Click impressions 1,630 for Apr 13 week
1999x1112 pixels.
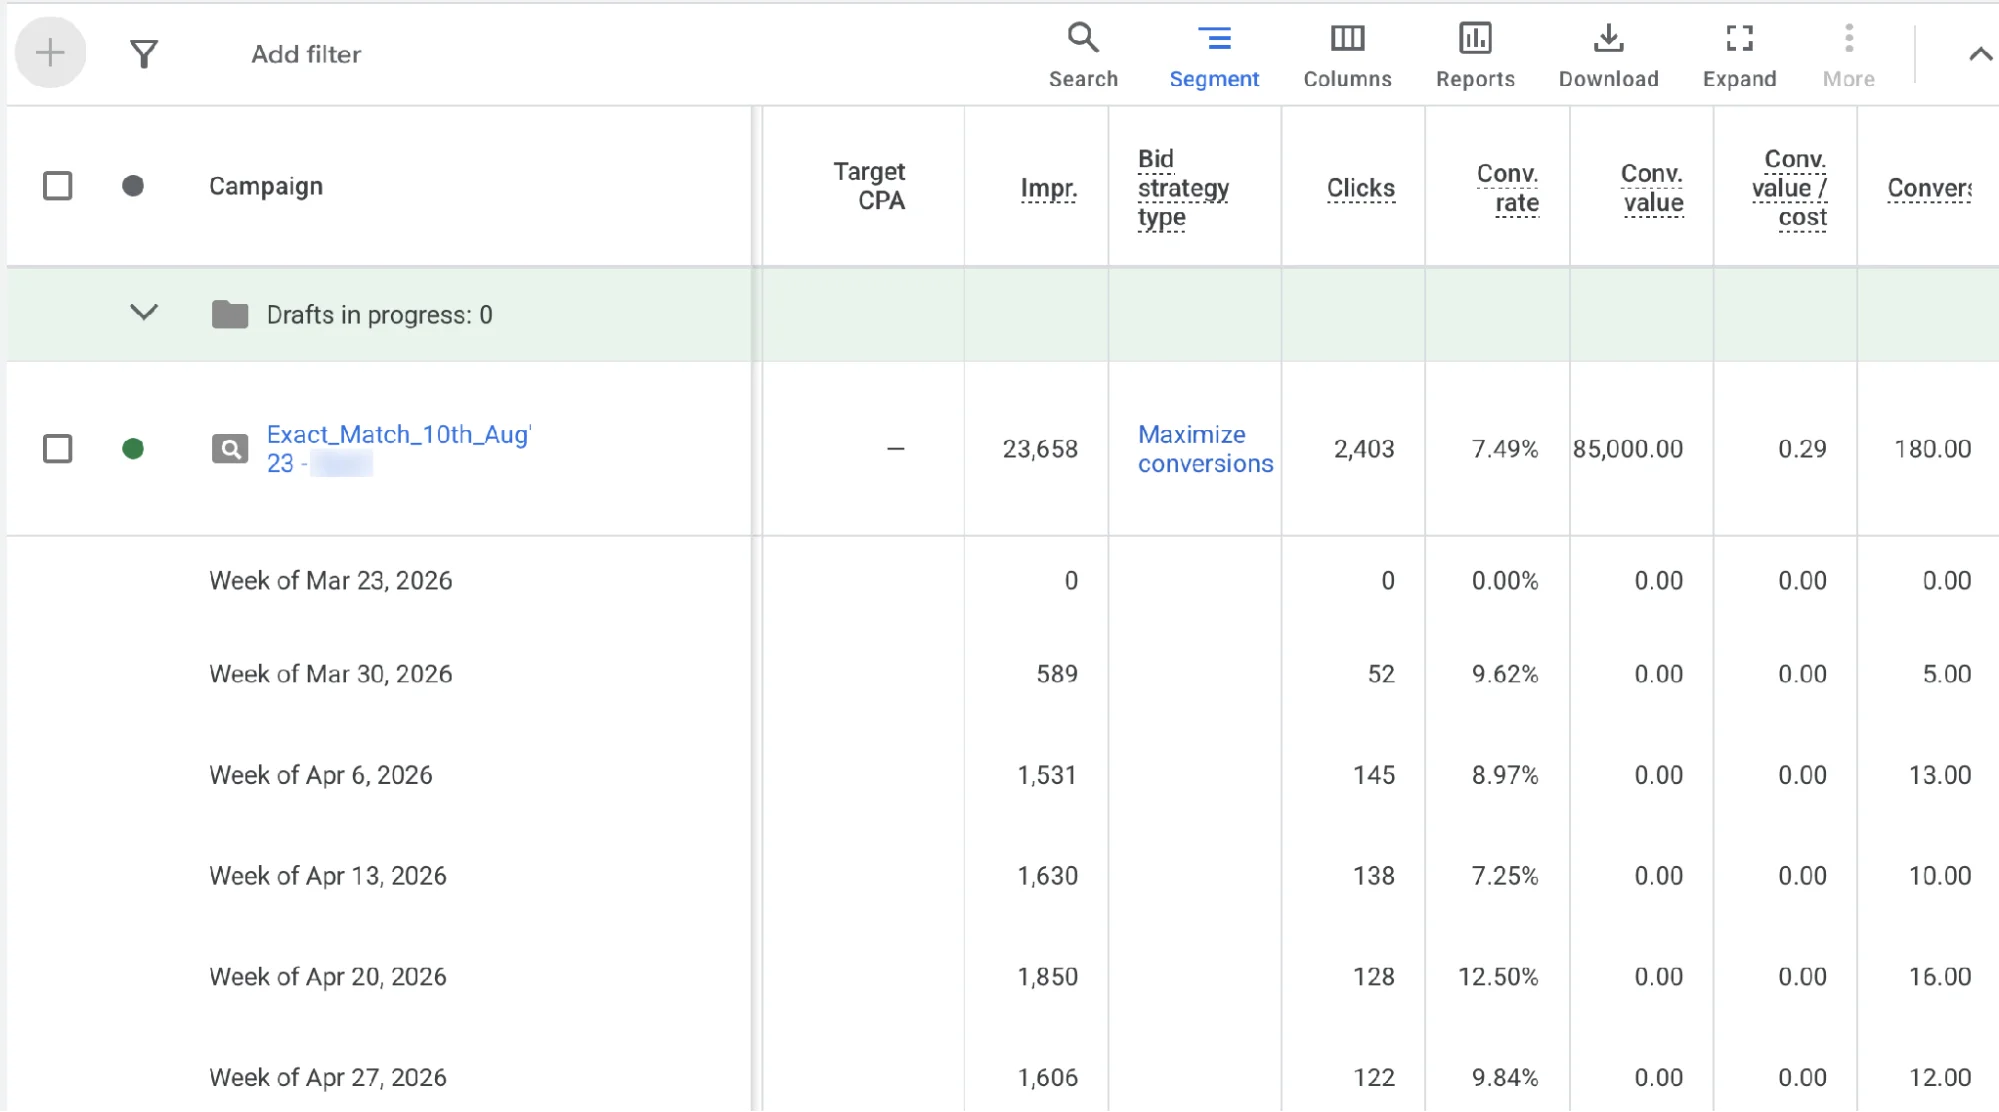click(x=1047, y=876)
